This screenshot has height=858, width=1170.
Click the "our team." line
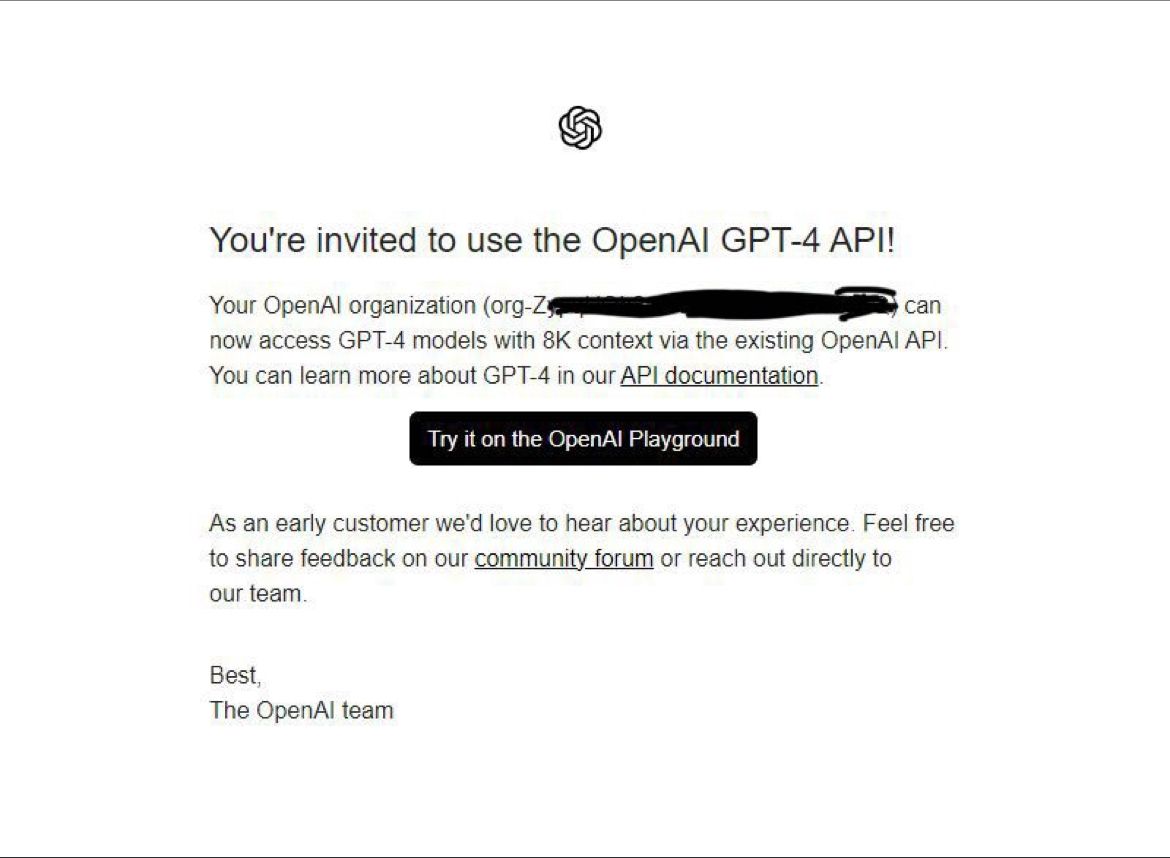(x=258, y=594)
